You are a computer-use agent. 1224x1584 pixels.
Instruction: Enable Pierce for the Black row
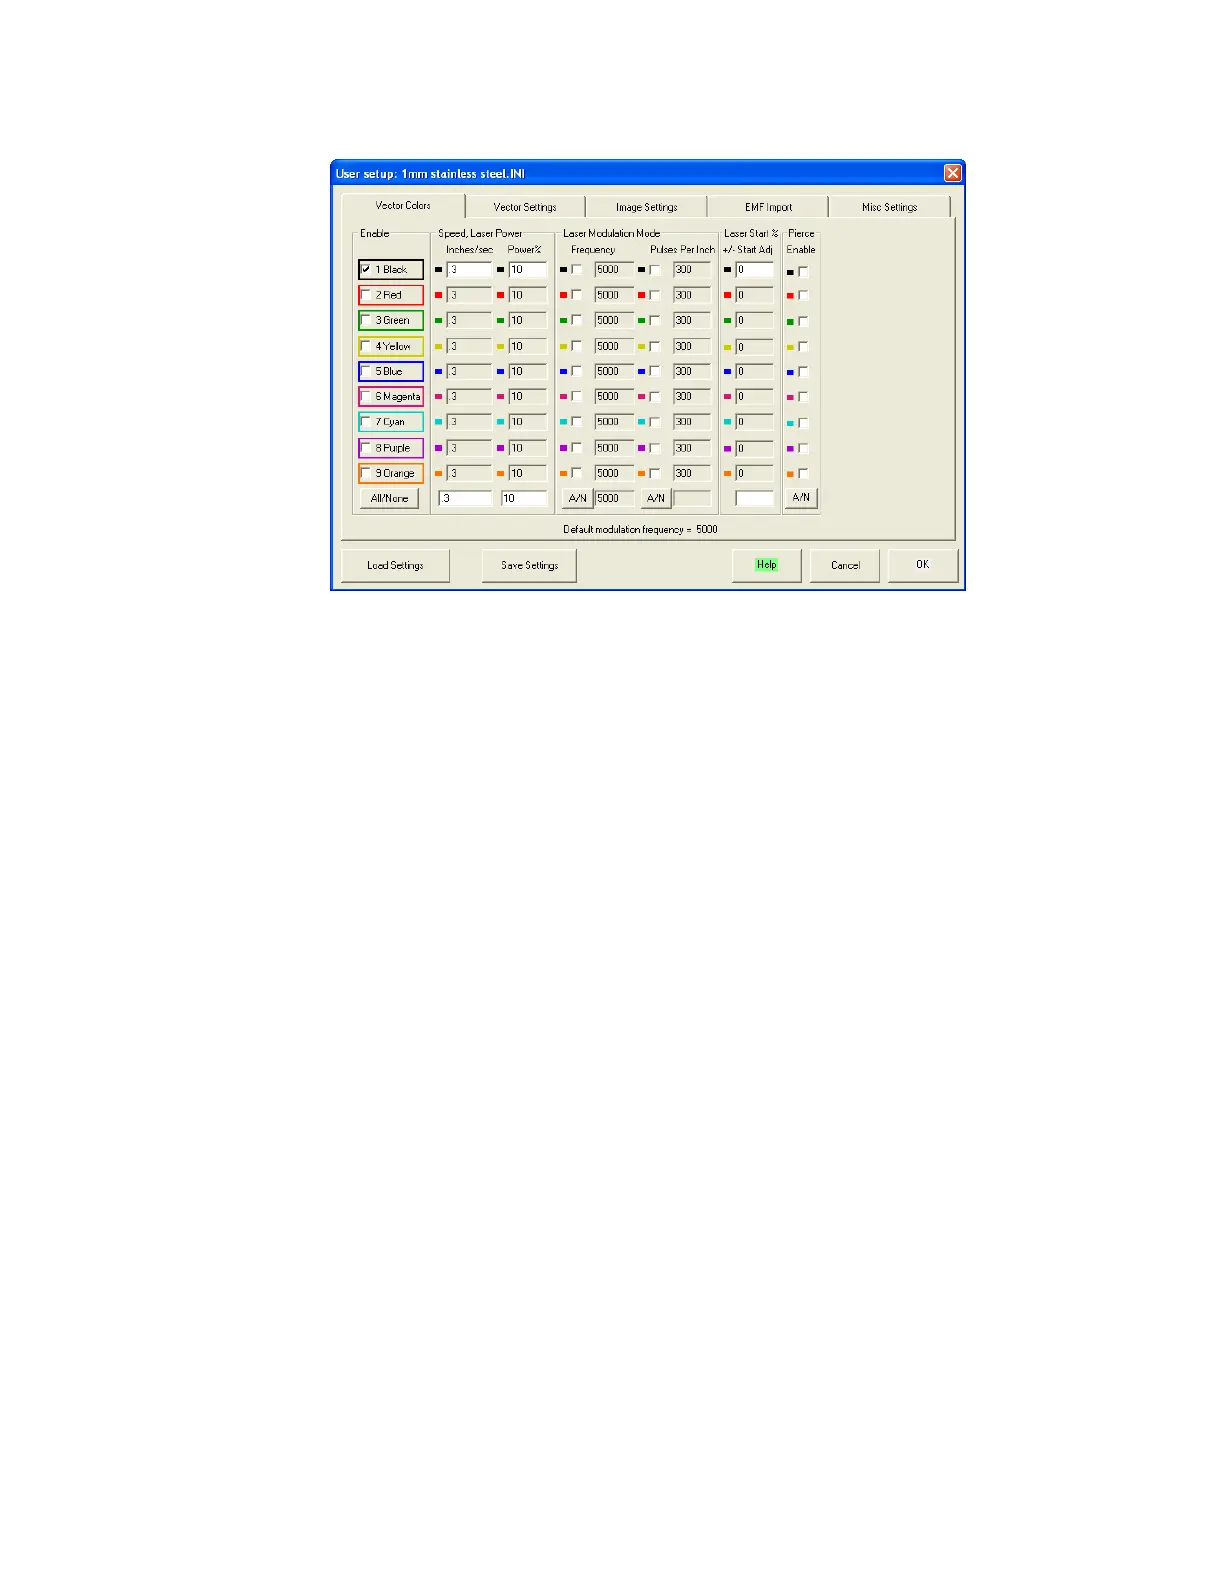coord(803,271)
